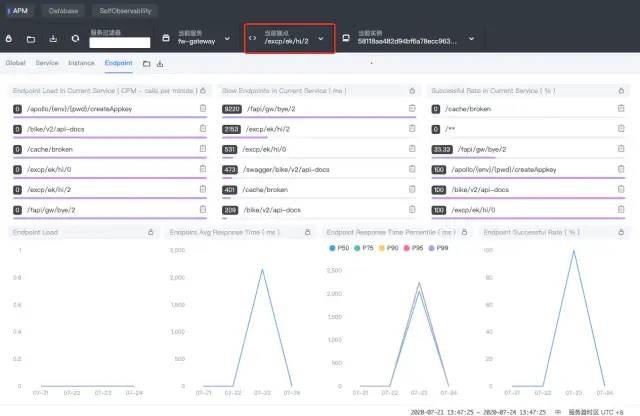Image resolution: width=640 pixels, height=416 pixels.
Task: Toggle the P50 percentile legend series
Action: pyautogui.click(x=339, y=248)
